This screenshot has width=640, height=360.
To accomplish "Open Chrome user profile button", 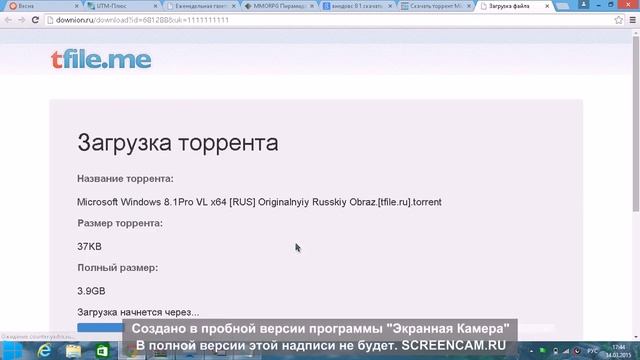I will point(584,4).
